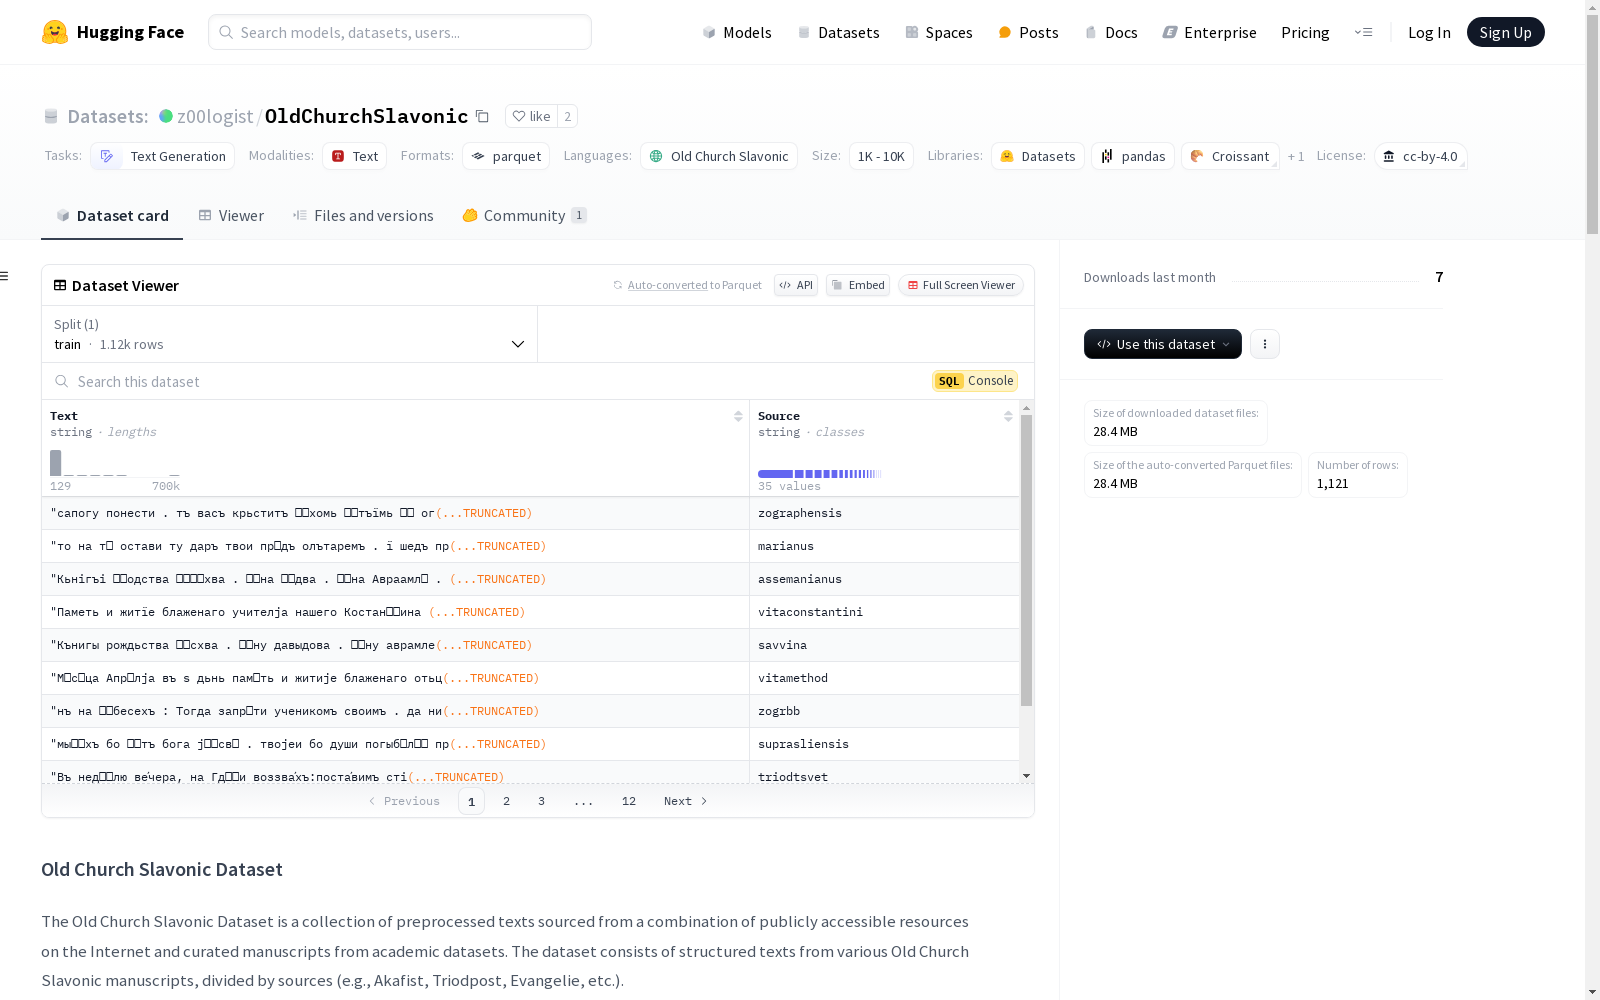1600x1000 pixels.
Task: Open the Files and versions tab
Action: (x=363, y=215)
